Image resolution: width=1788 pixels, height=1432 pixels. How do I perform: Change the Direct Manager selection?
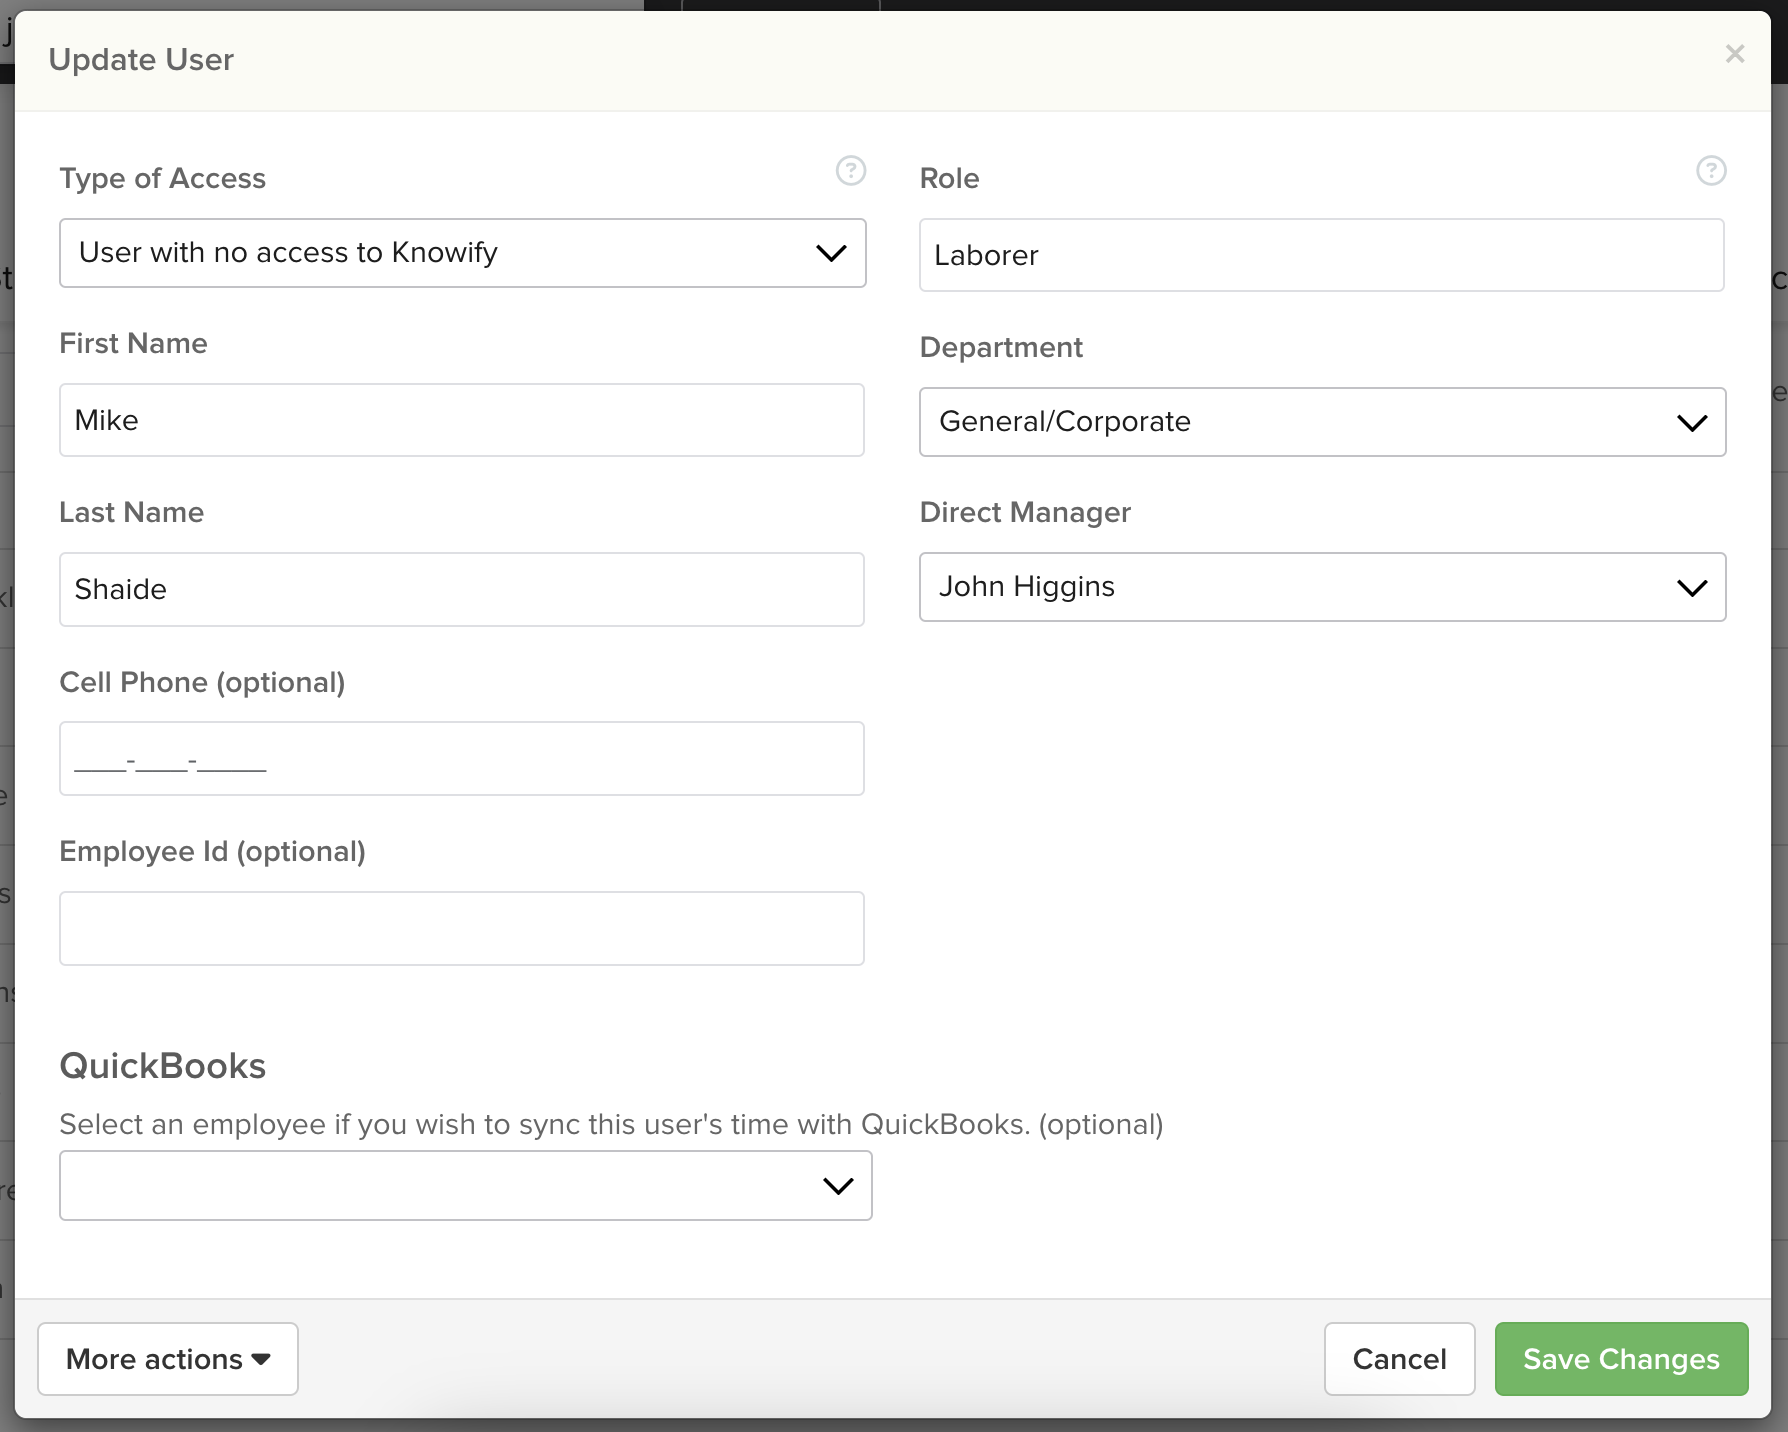(x=1322, y=587)
